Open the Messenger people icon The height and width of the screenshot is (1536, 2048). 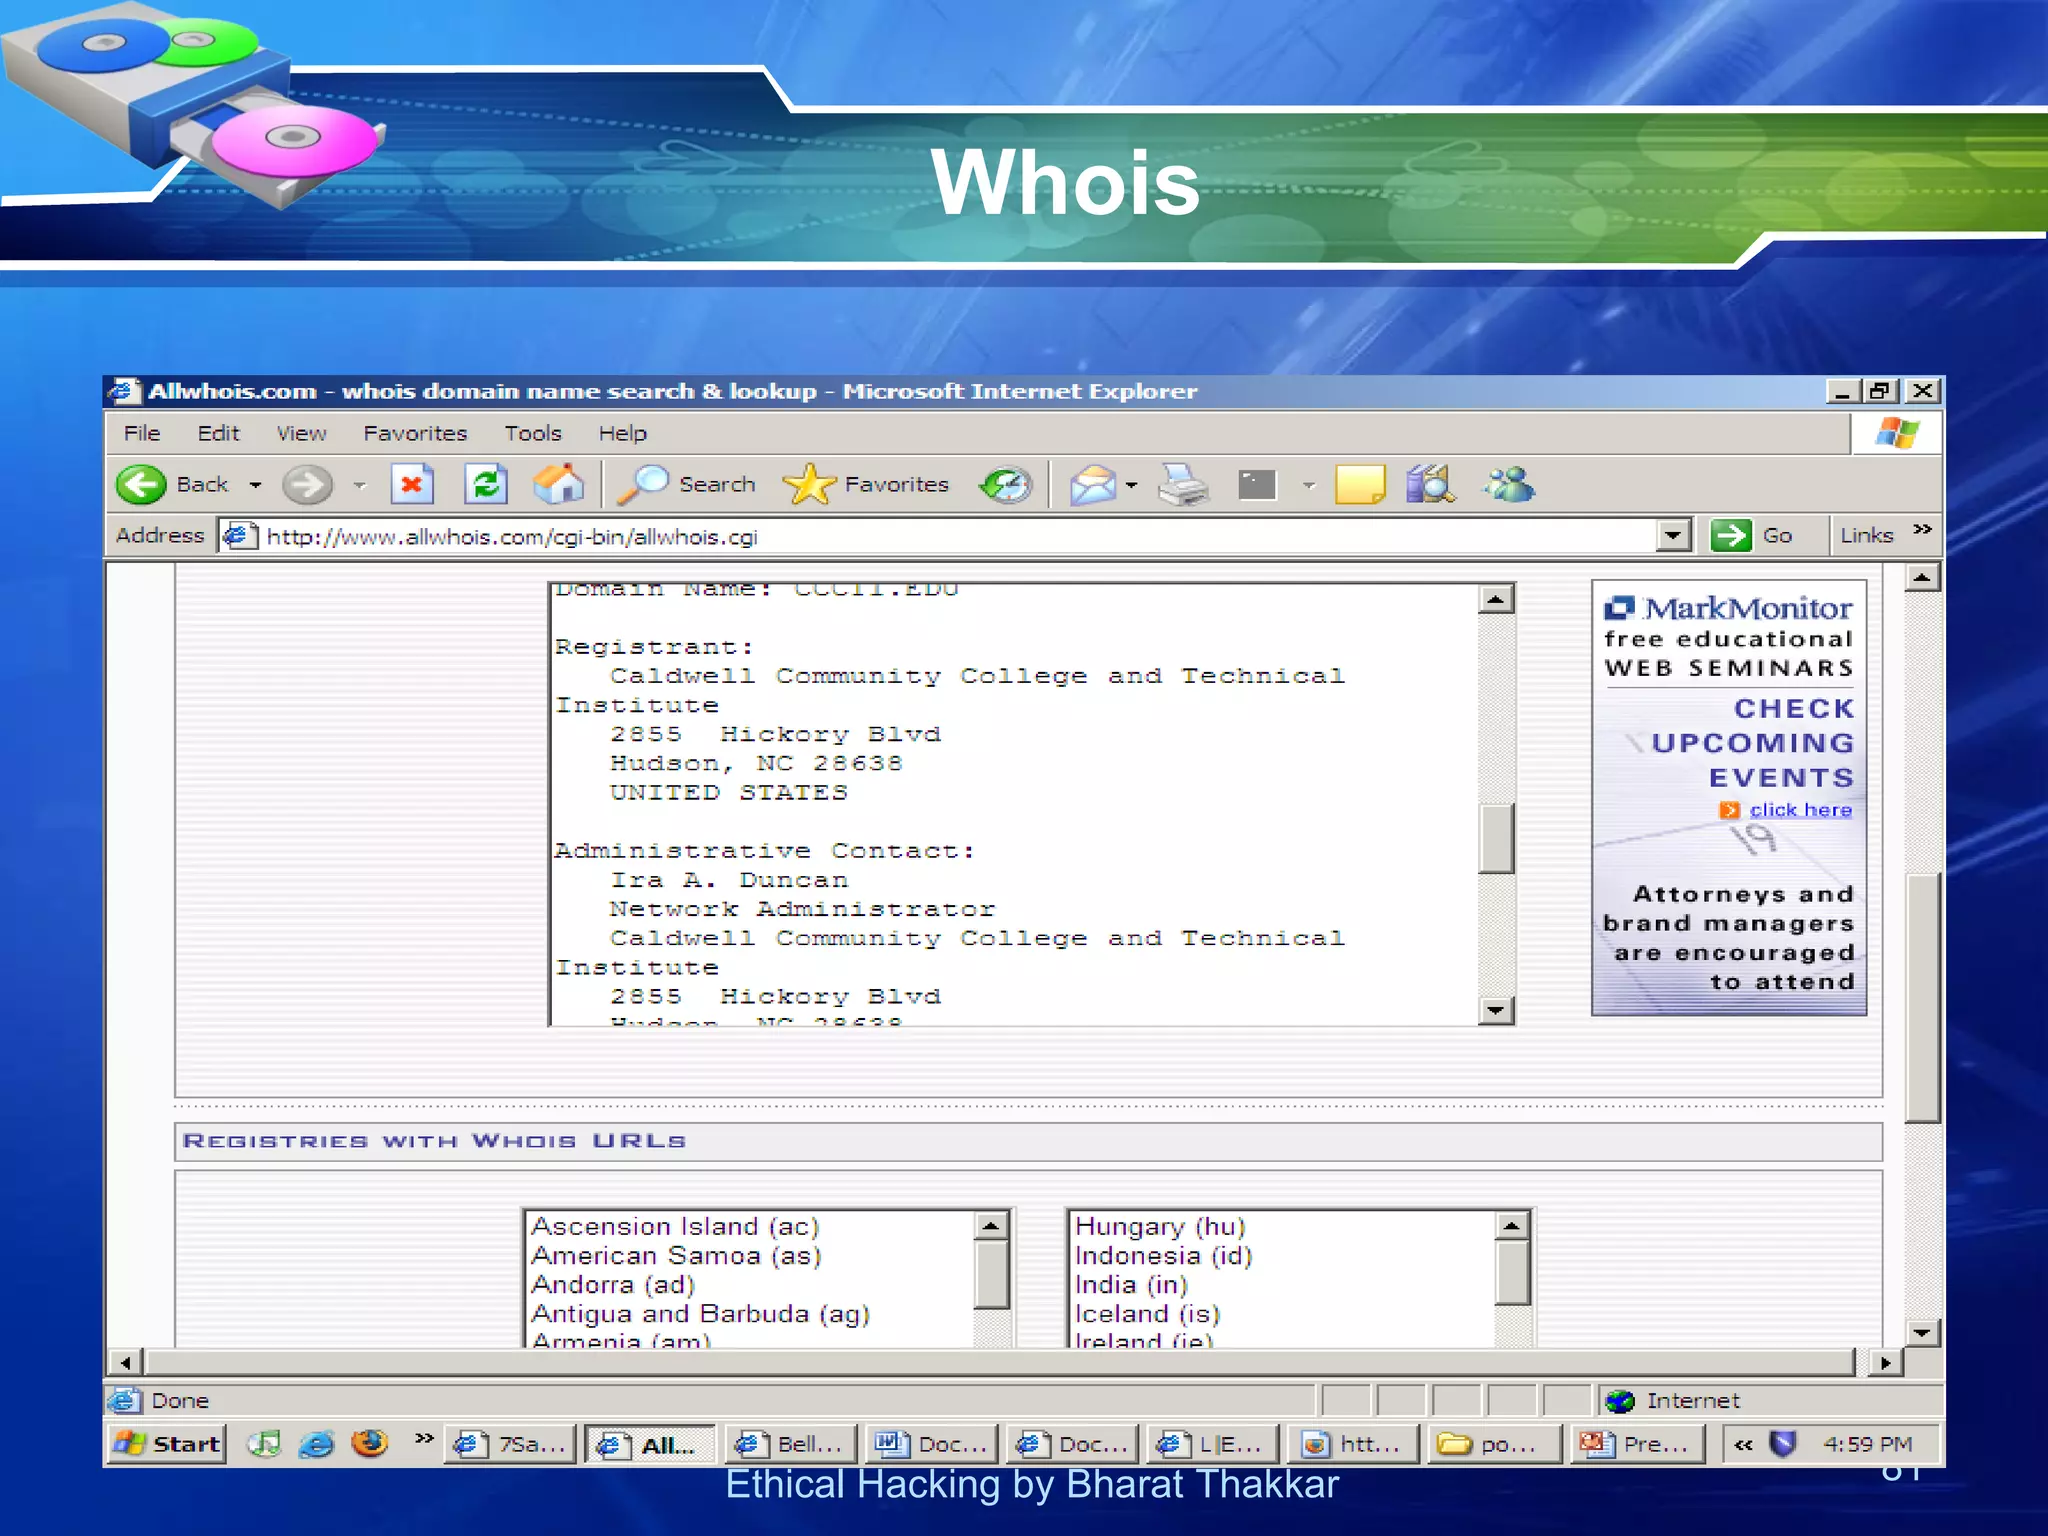tap(1508, 485)
